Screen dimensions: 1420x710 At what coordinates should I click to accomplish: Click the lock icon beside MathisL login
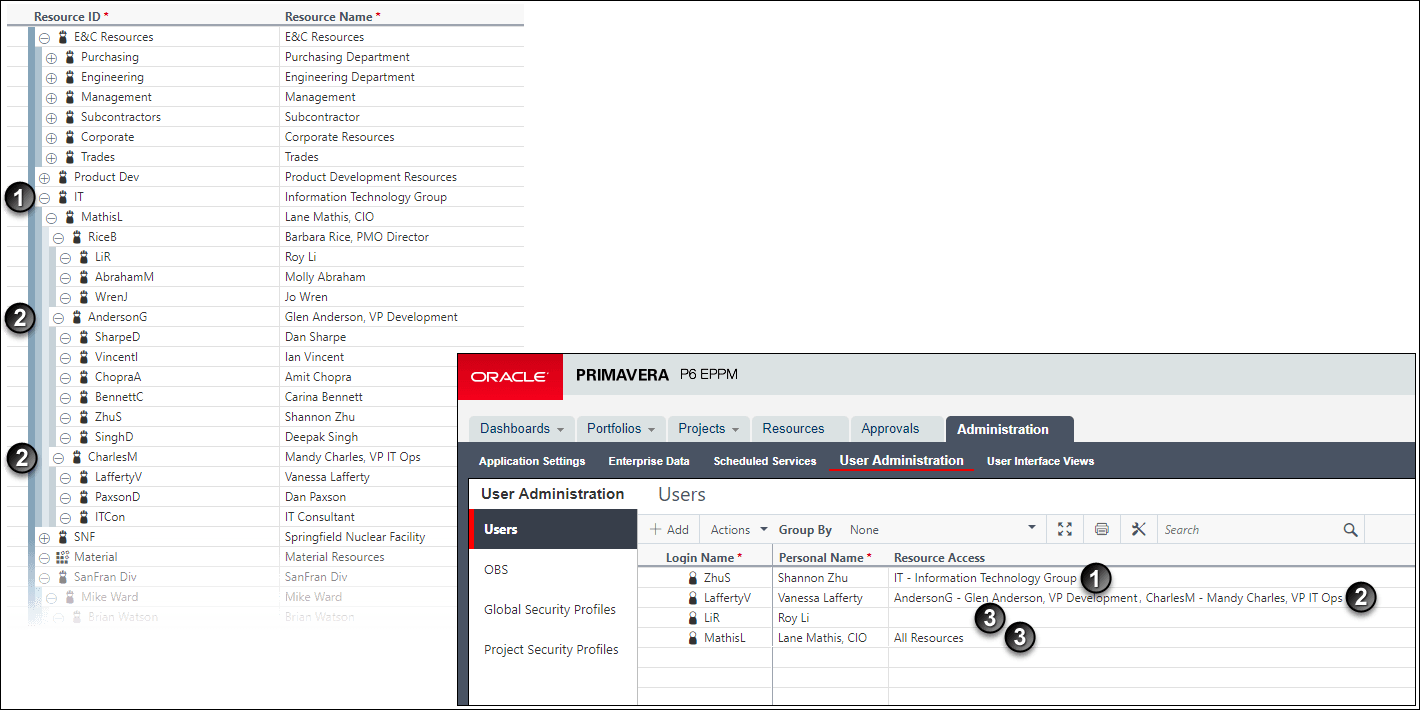point(692,638)
